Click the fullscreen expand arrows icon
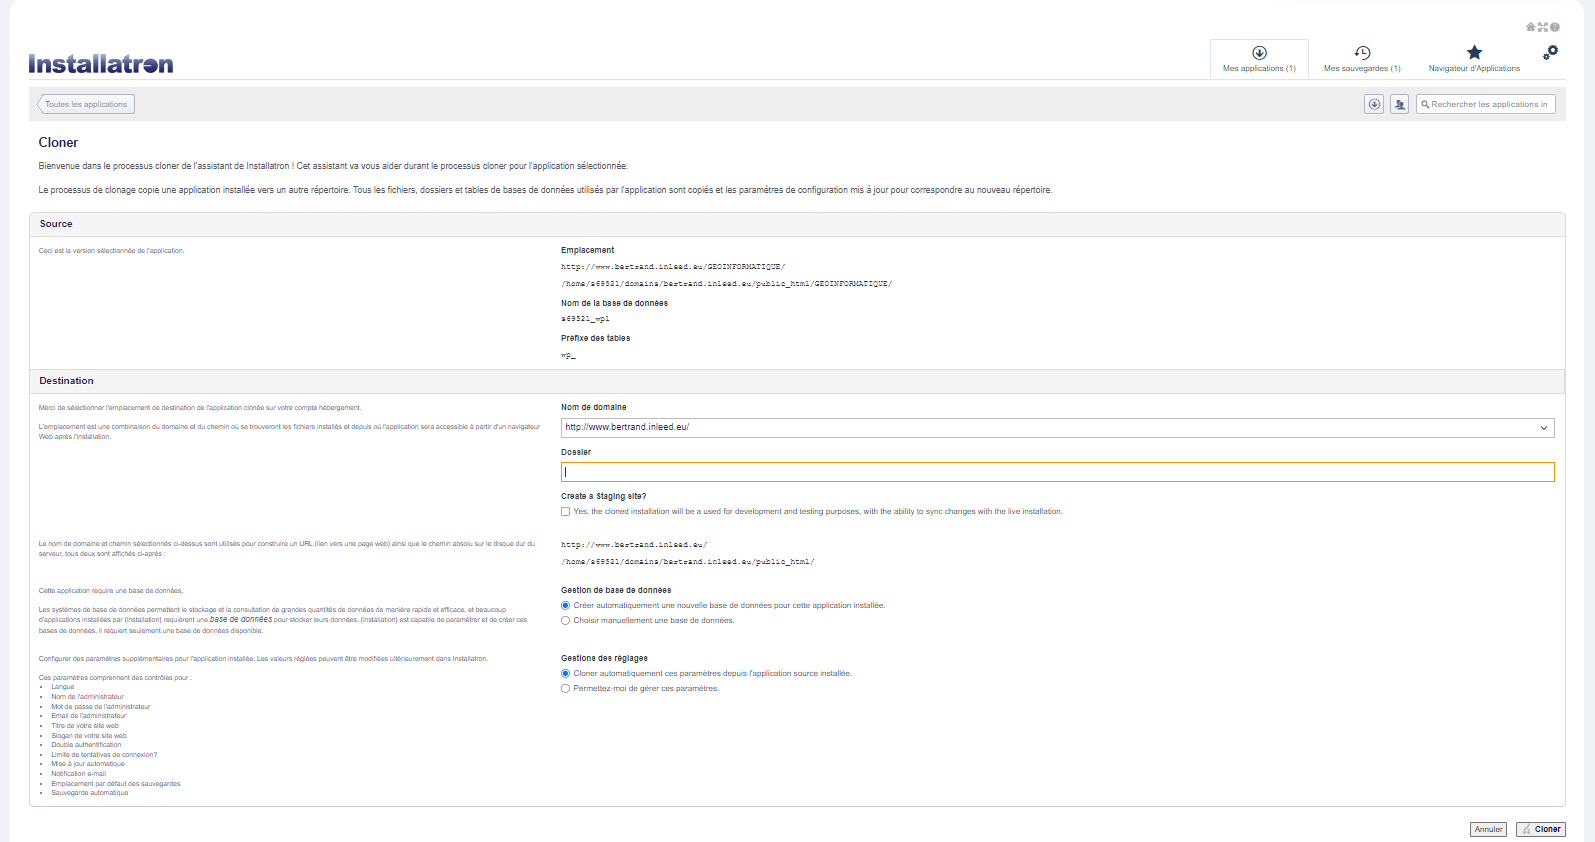Screen dimensions: 1595x842 point(1543,27)
